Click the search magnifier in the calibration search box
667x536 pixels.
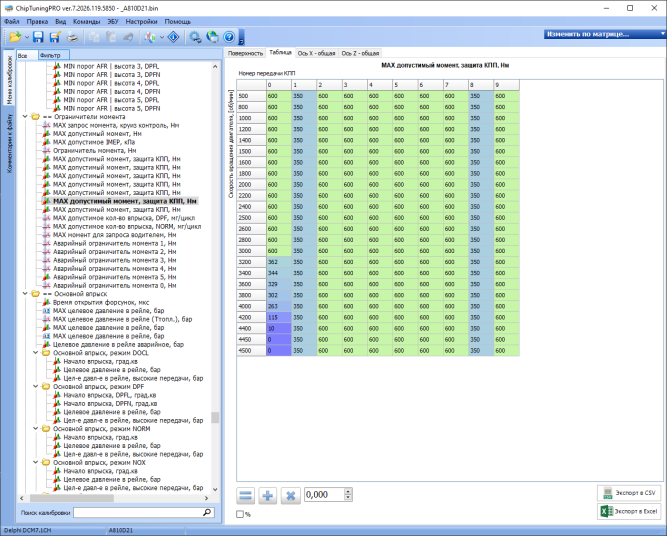pos(207,512)
